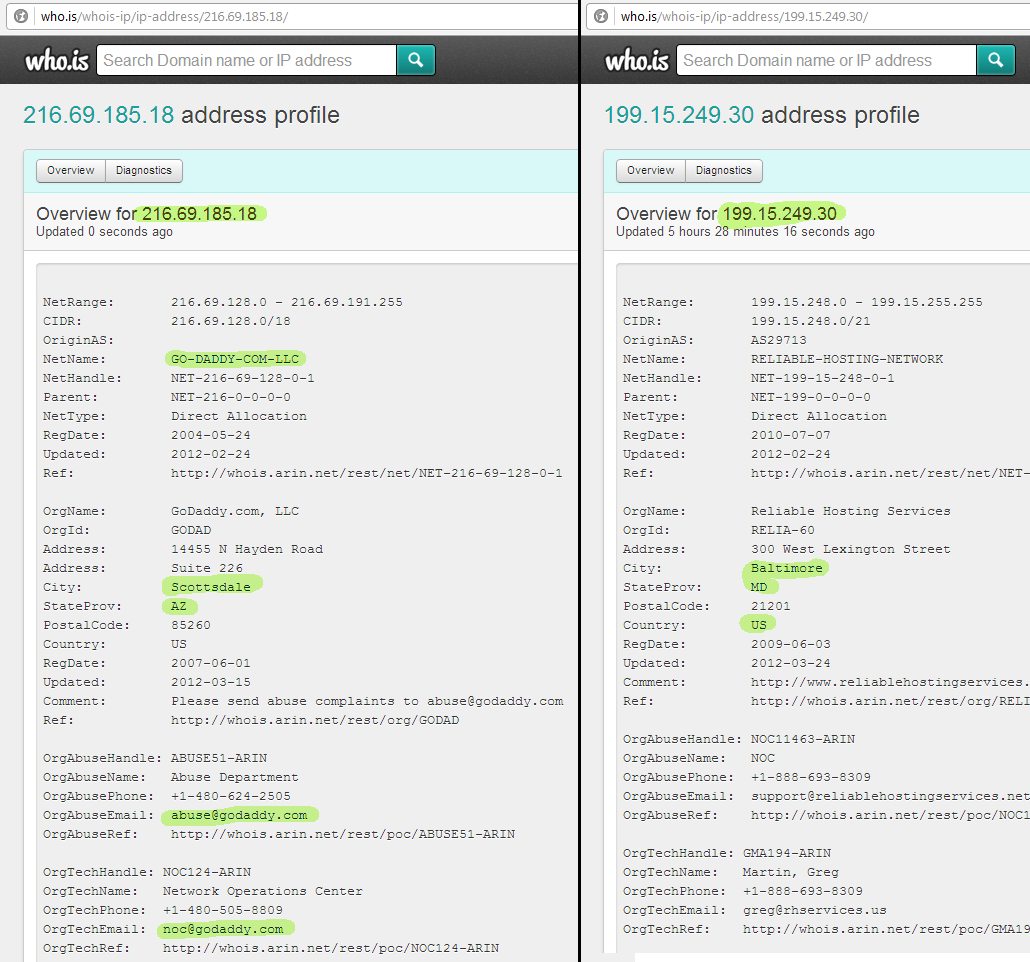The width and height of the screenshot is (1030, 962).
Task: Click OrgTechPhone +1-480-505-8809
Action: point(223,910)
